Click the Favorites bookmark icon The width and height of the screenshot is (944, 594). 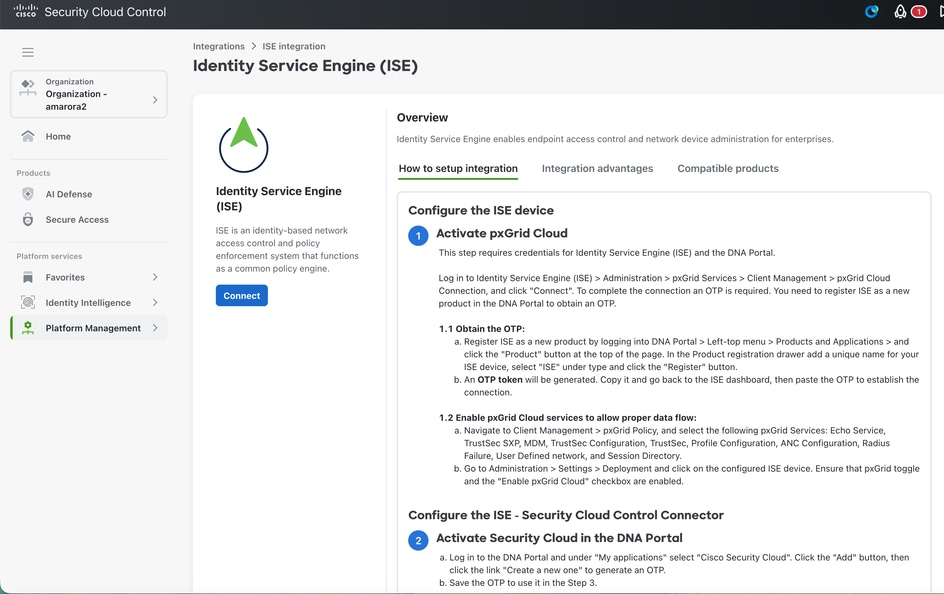point(28,277)
